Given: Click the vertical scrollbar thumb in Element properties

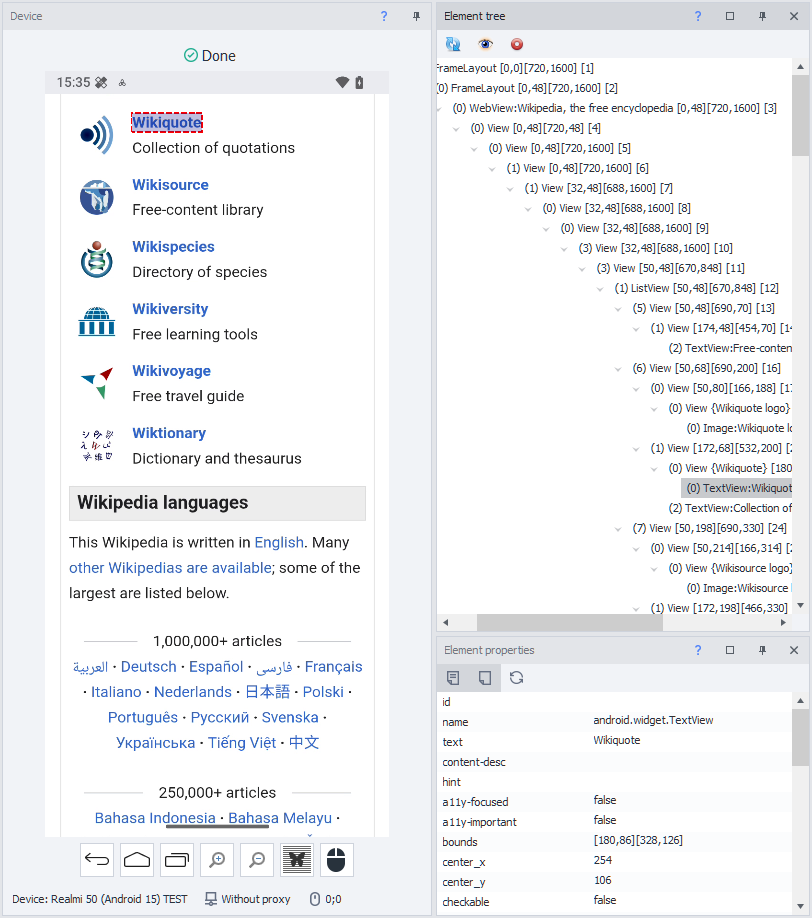Looking at the screenshot, I should 800,737.
